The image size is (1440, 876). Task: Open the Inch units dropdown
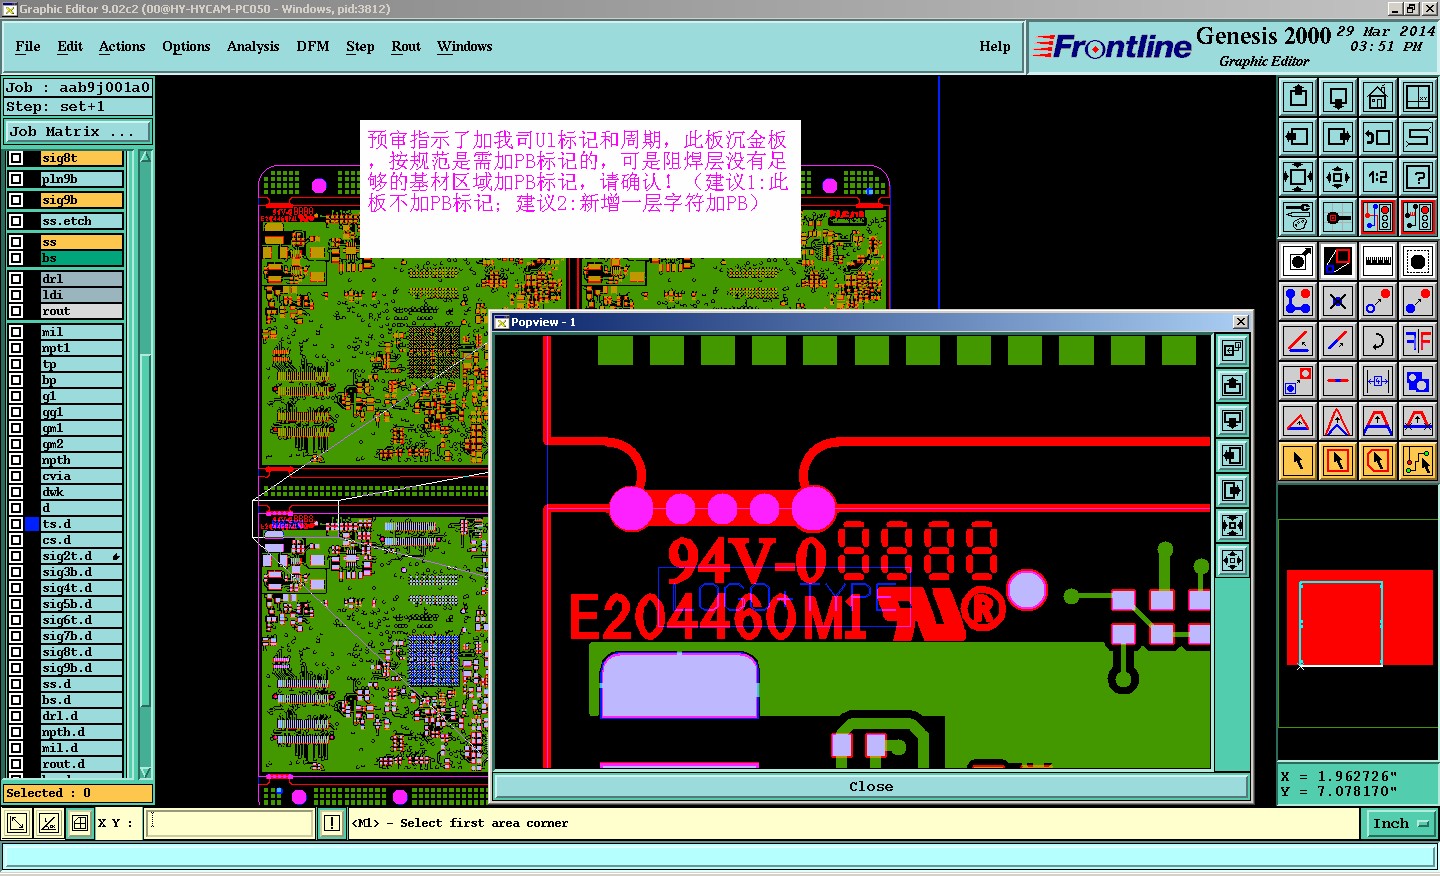1400,824
